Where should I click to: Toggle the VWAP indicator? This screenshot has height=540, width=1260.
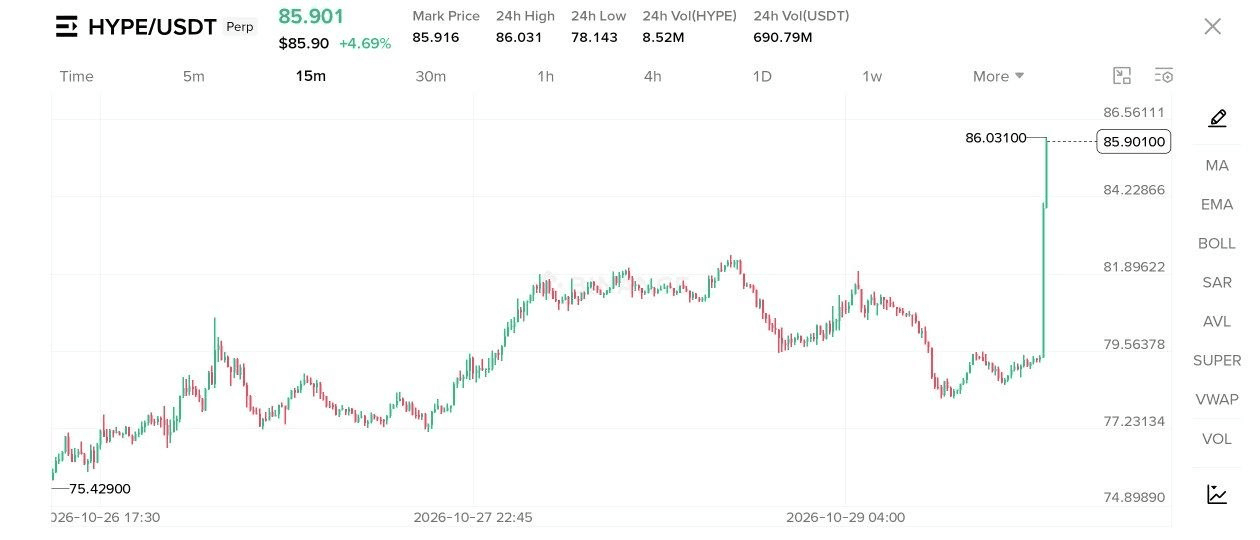pyautogui.click(x=1217, y=400)
